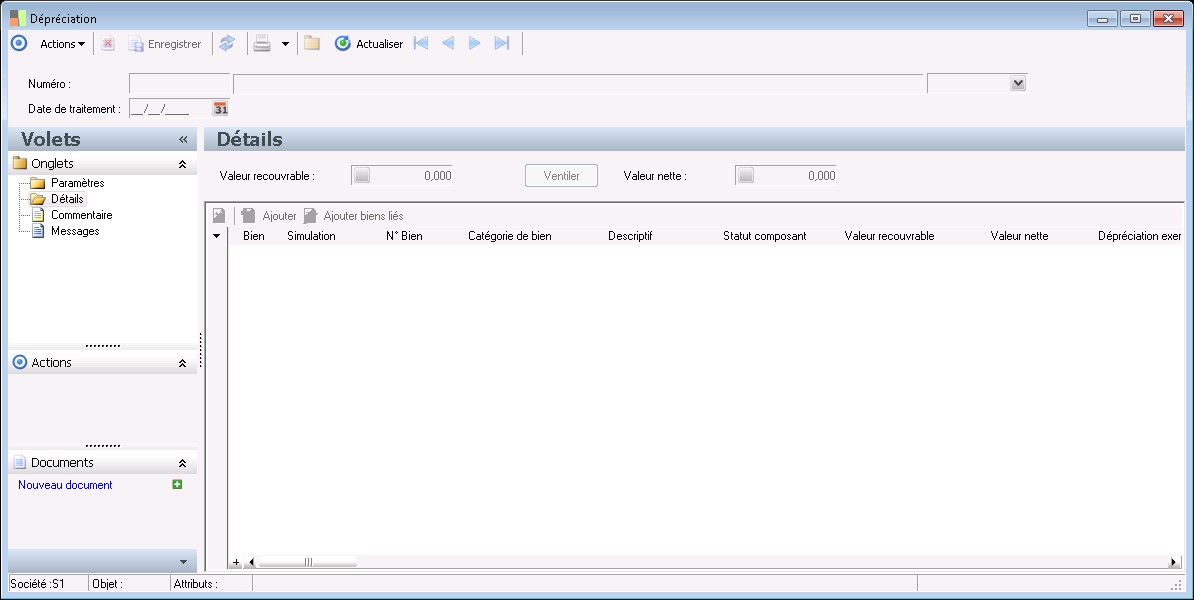
Task: Click the Dépréciation window title icon
Action: (x=18, y=18)
